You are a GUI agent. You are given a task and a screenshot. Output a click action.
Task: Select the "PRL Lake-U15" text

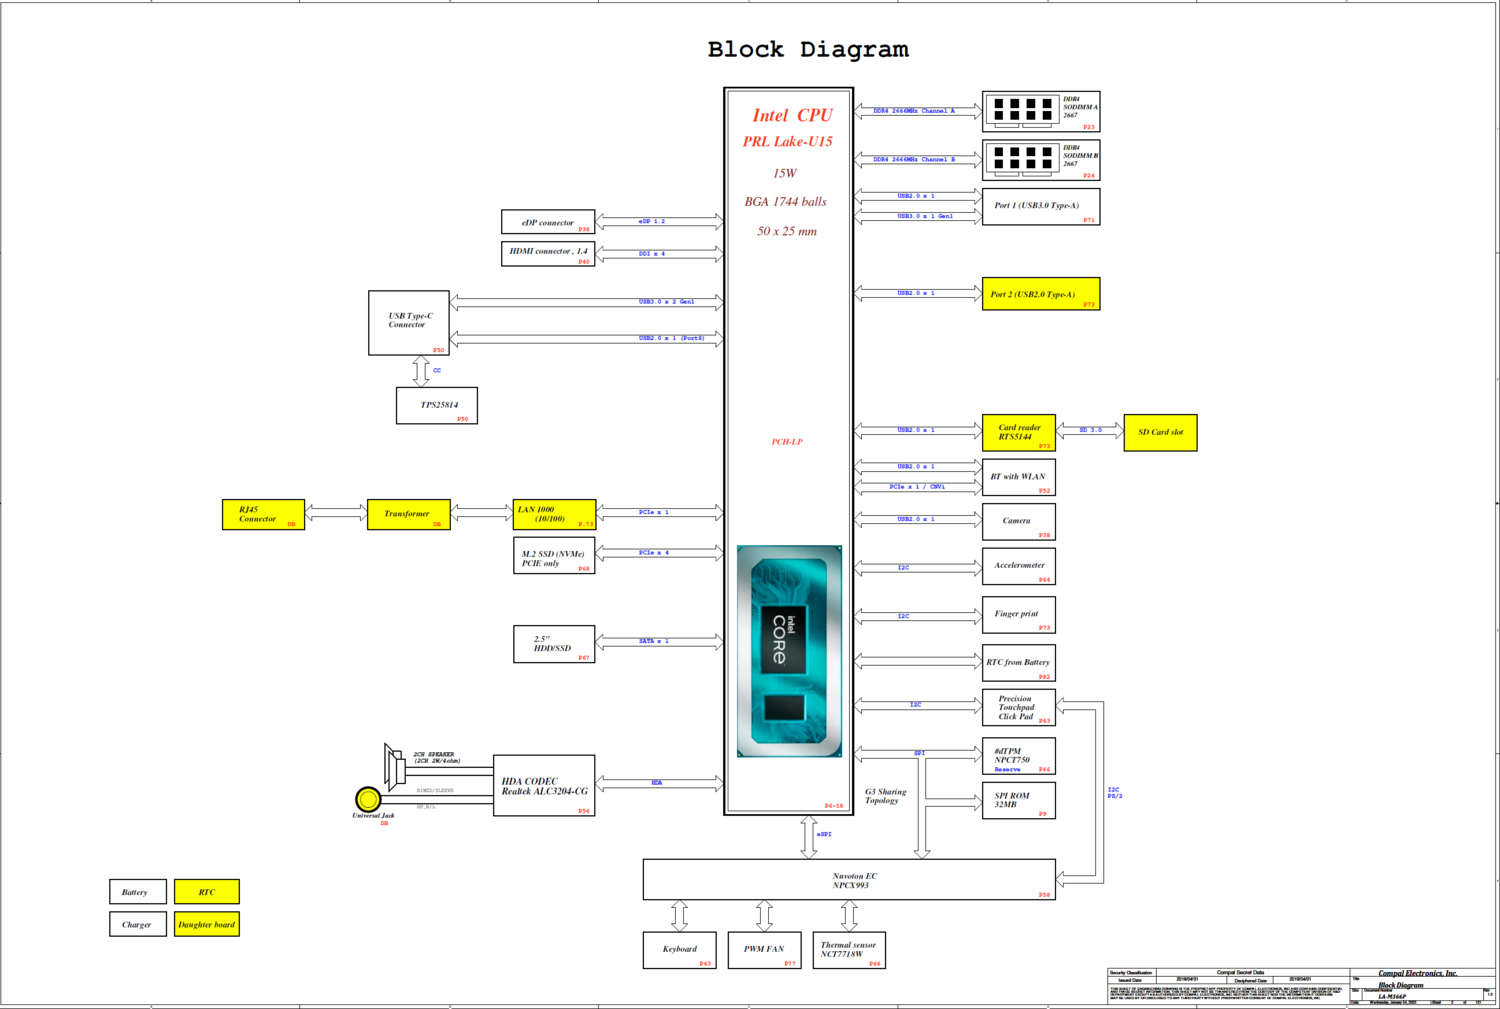click(787, 142)
